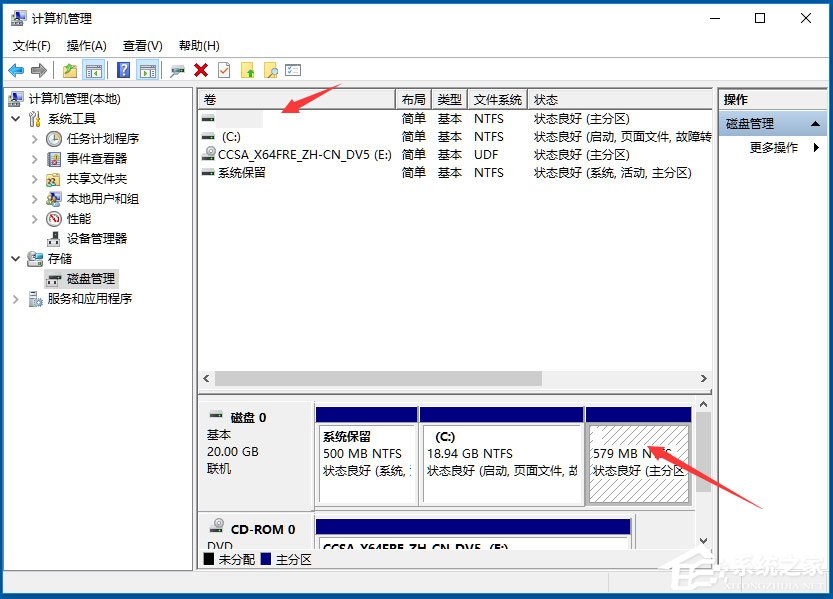Collapse the 存储 tree node
This screenshot has width=833, height=599.
tap(14, 258)
